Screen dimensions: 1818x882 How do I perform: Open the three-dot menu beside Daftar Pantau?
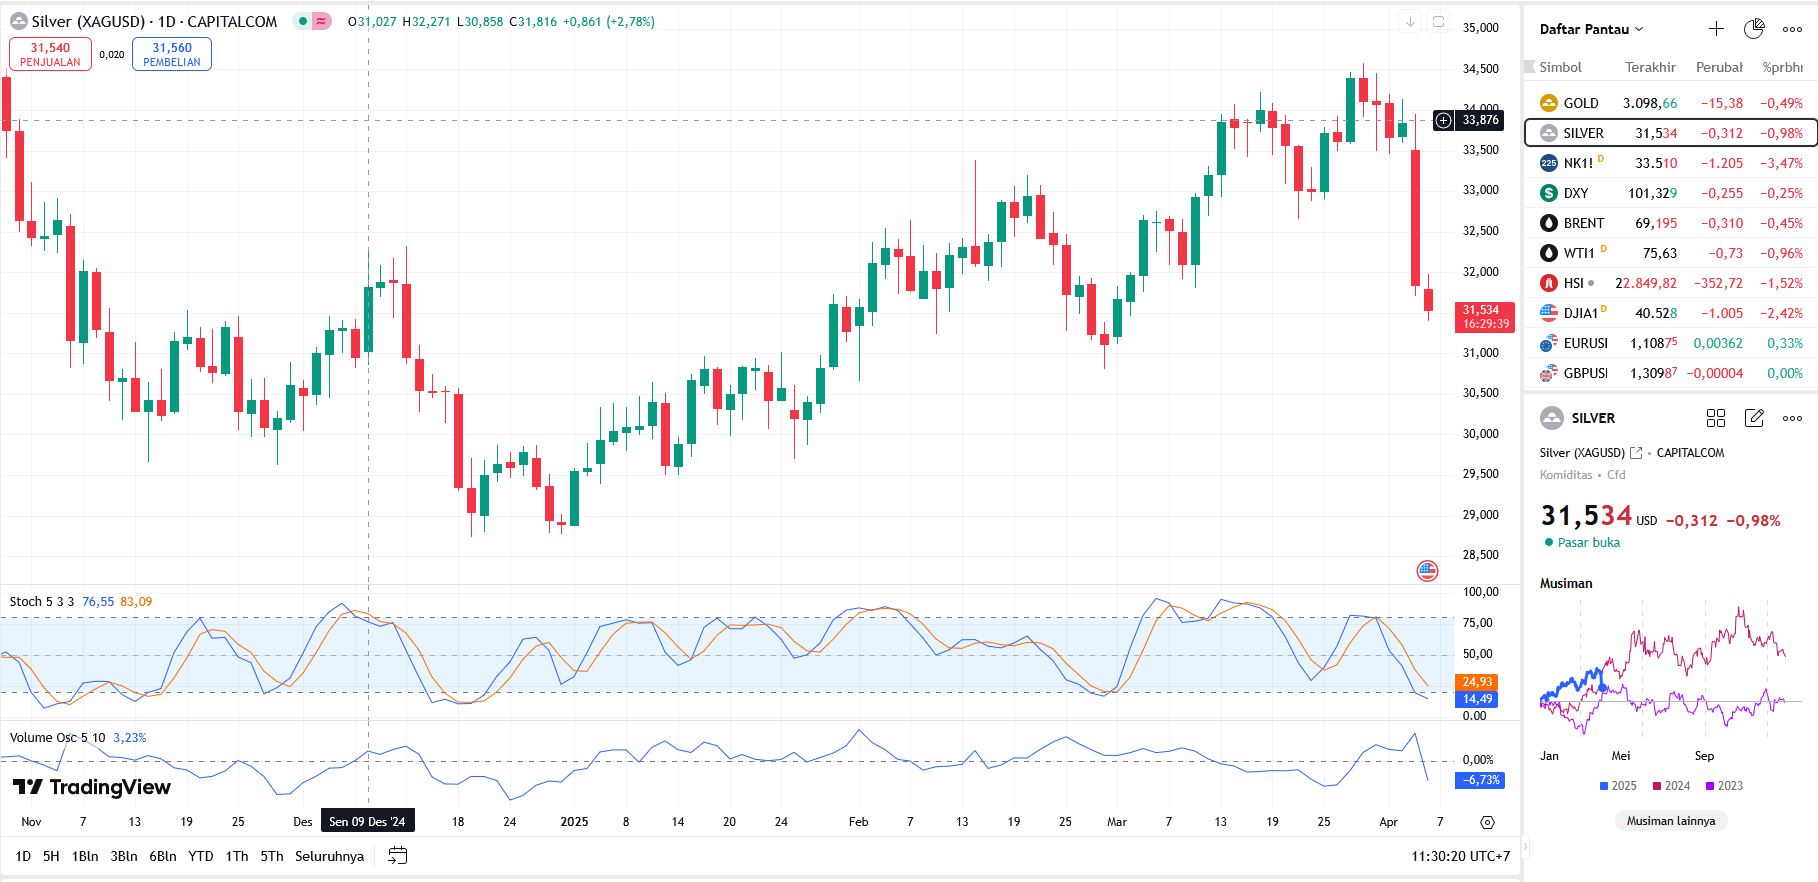coord(1792,29)
